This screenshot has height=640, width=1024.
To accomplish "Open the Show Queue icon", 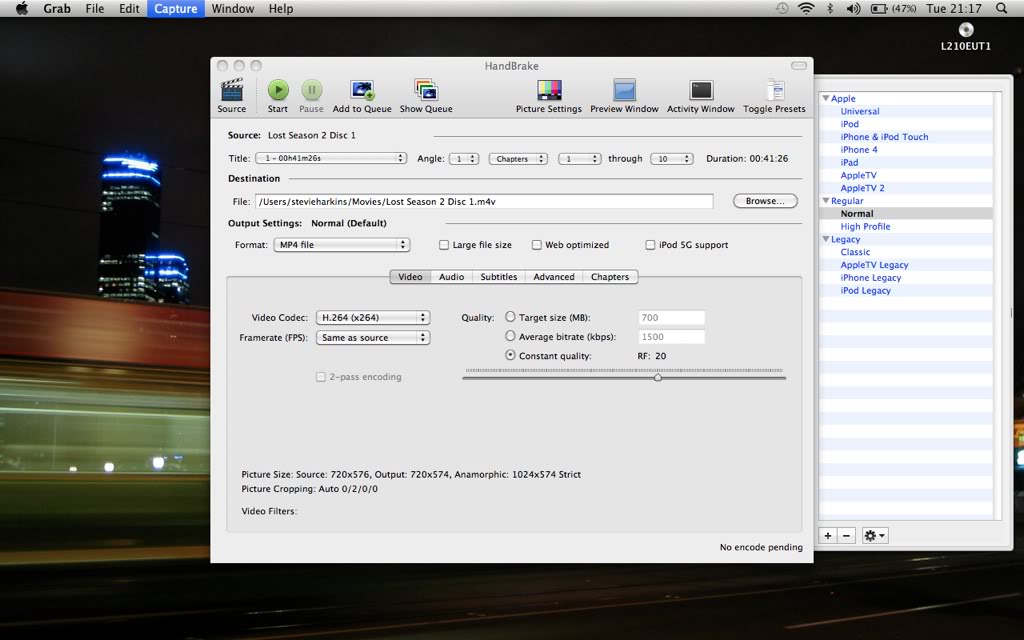I will [x=426, y=90].
